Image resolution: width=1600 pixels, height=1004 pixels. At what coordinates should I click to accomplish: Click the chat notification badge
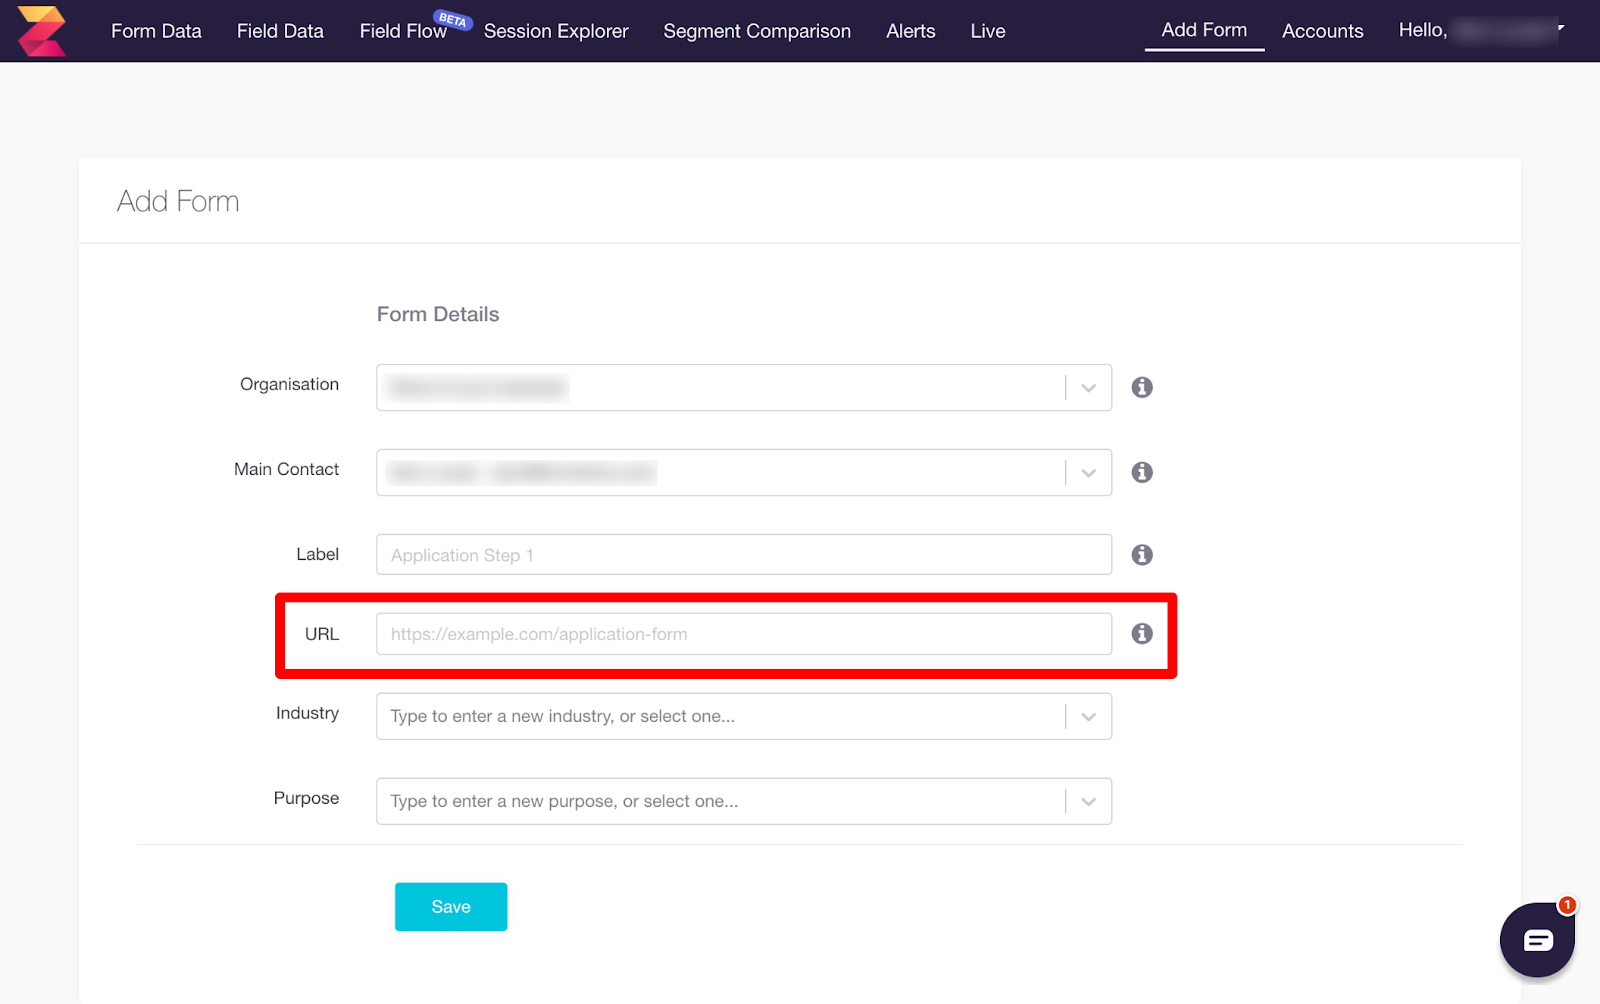click(x=1566, y=904)
